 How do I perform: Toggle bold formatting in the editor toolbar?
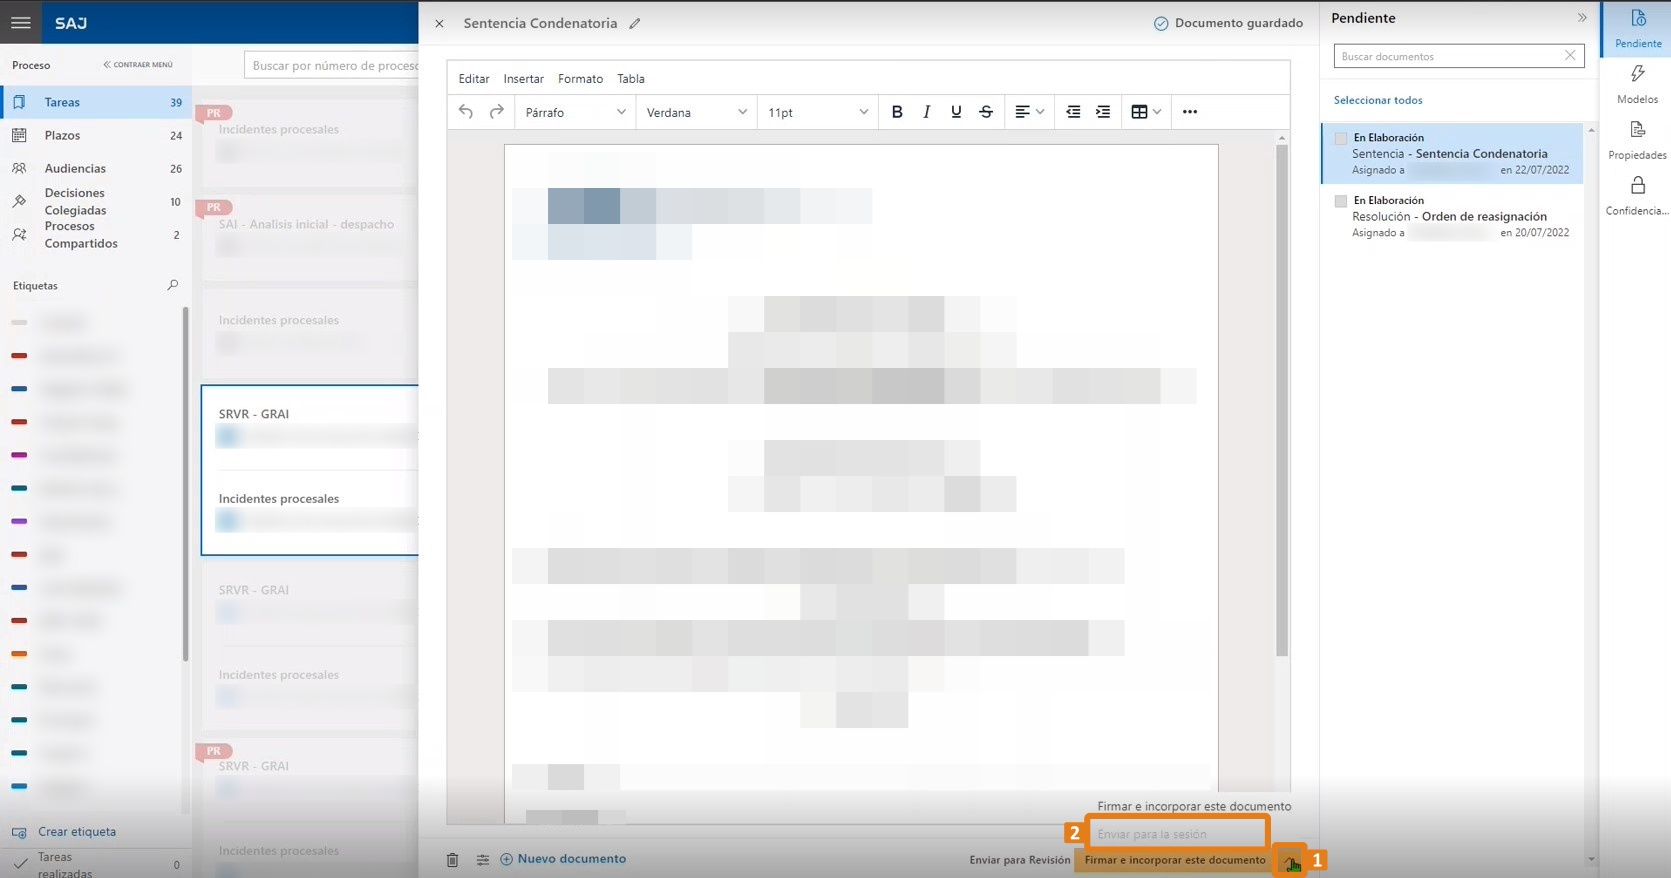tap(897, 112)
